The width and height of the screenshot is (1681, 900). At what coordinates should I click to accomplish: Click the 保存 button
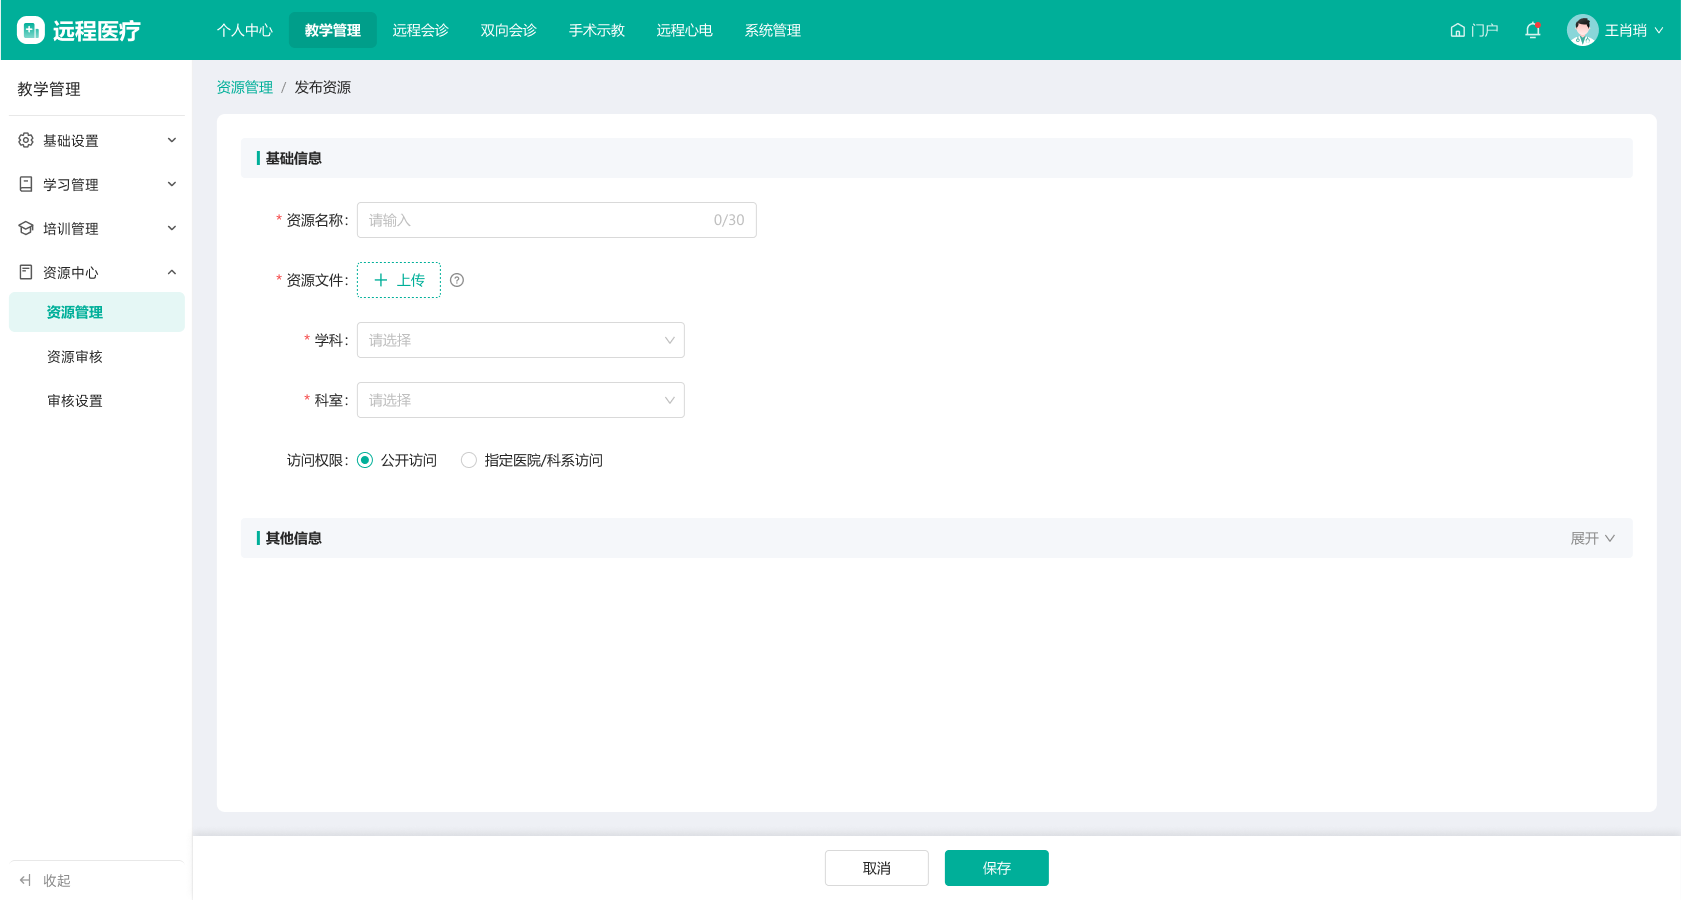click(996, 868)
